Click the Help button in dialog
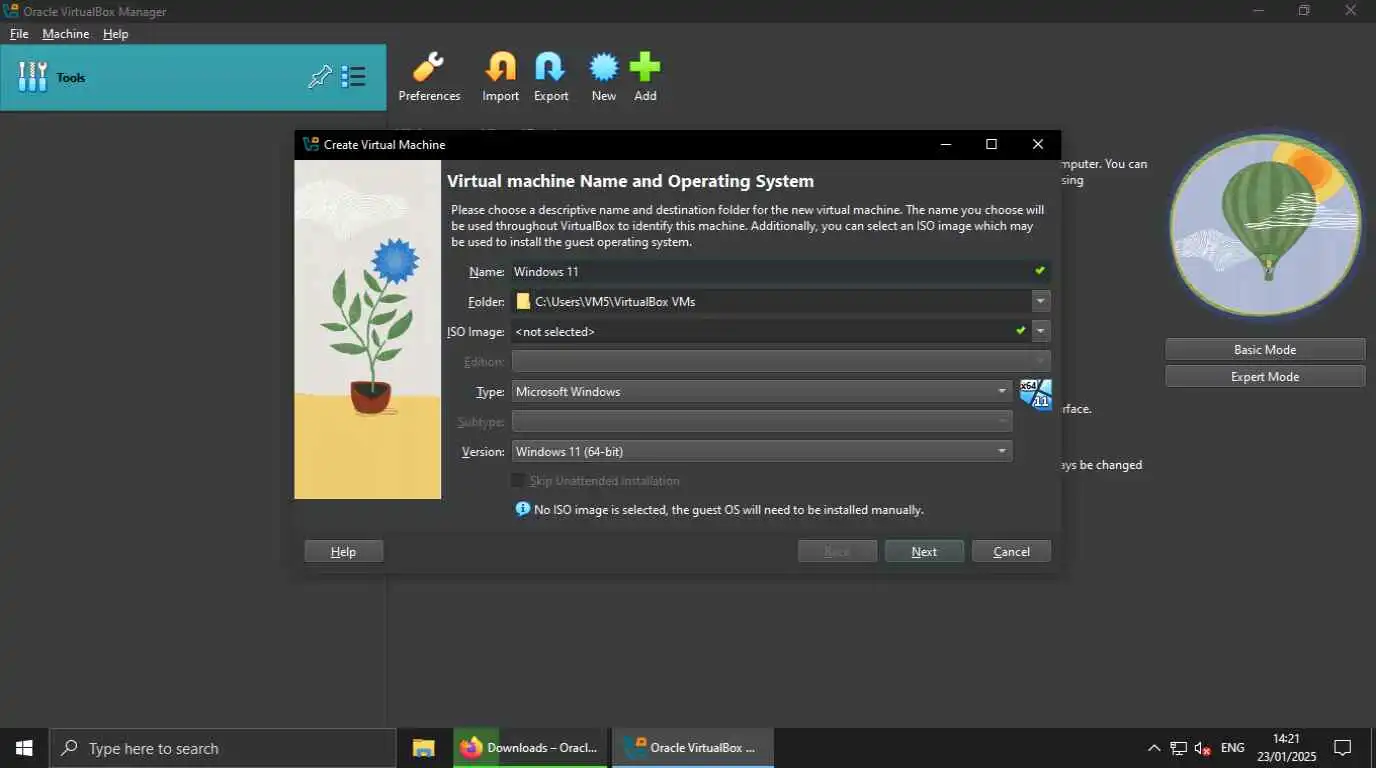1376x768 pixels. tap(343, 551)
